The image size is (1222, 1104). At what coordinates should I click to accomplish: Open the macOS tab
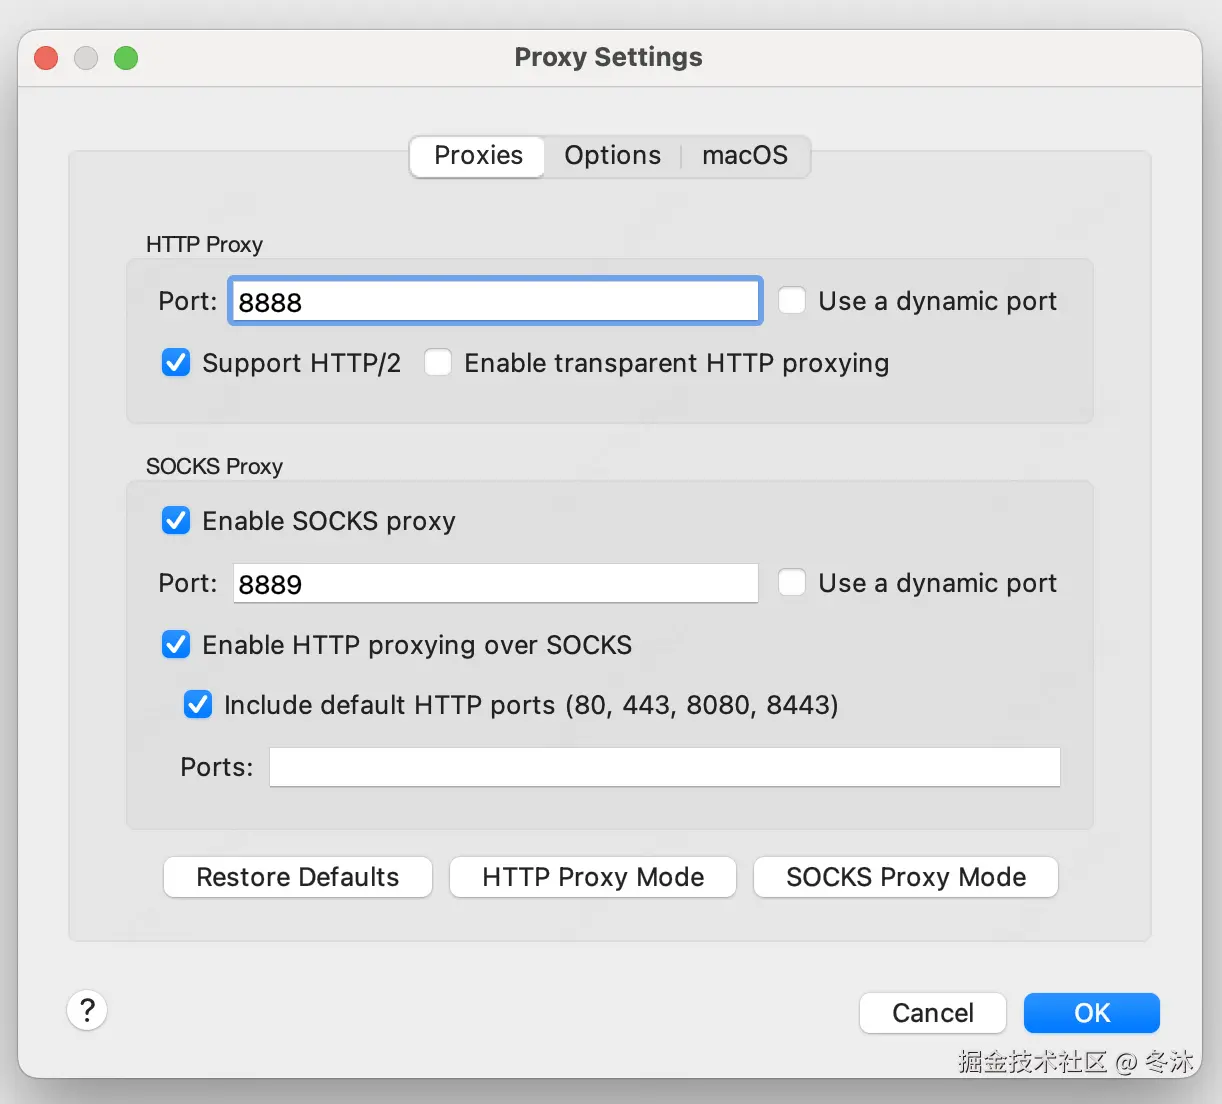coord(744,156)
